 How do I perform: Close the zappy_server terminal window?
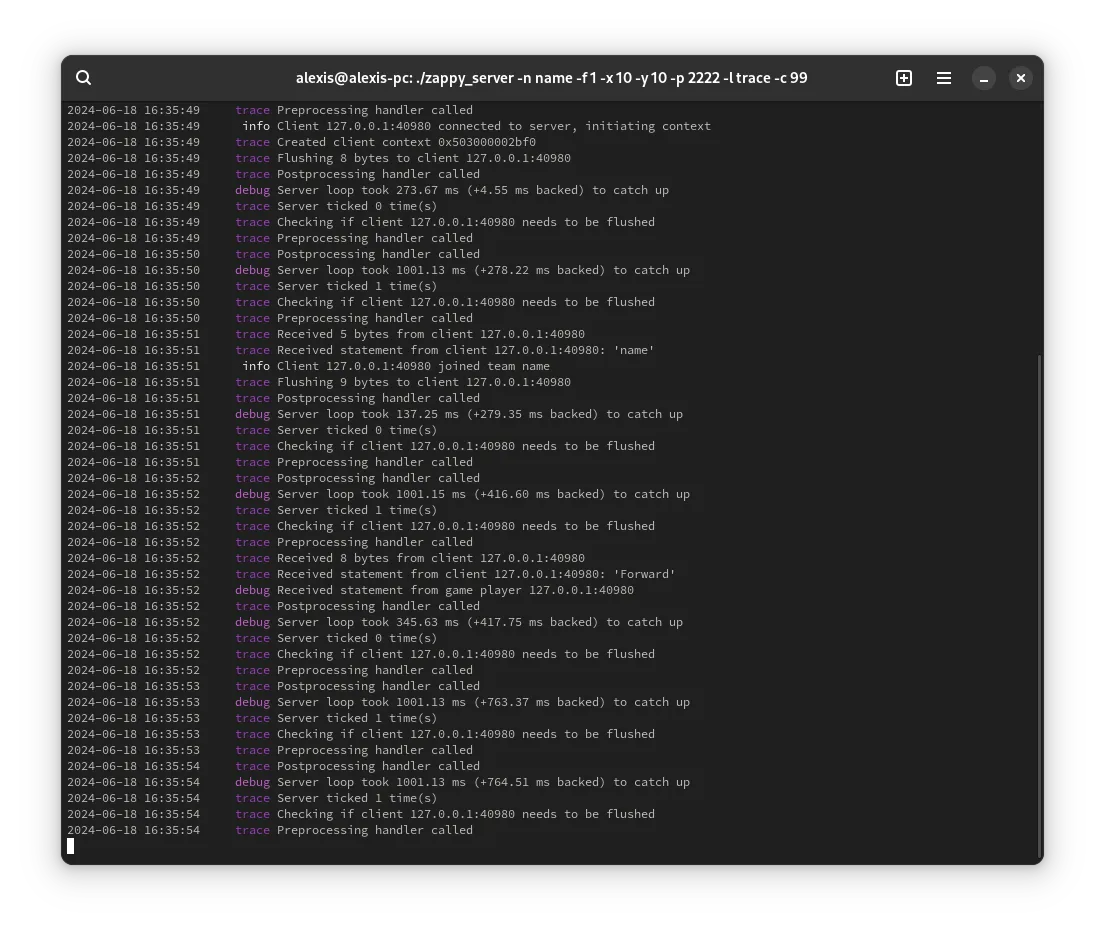[1020, 78]
